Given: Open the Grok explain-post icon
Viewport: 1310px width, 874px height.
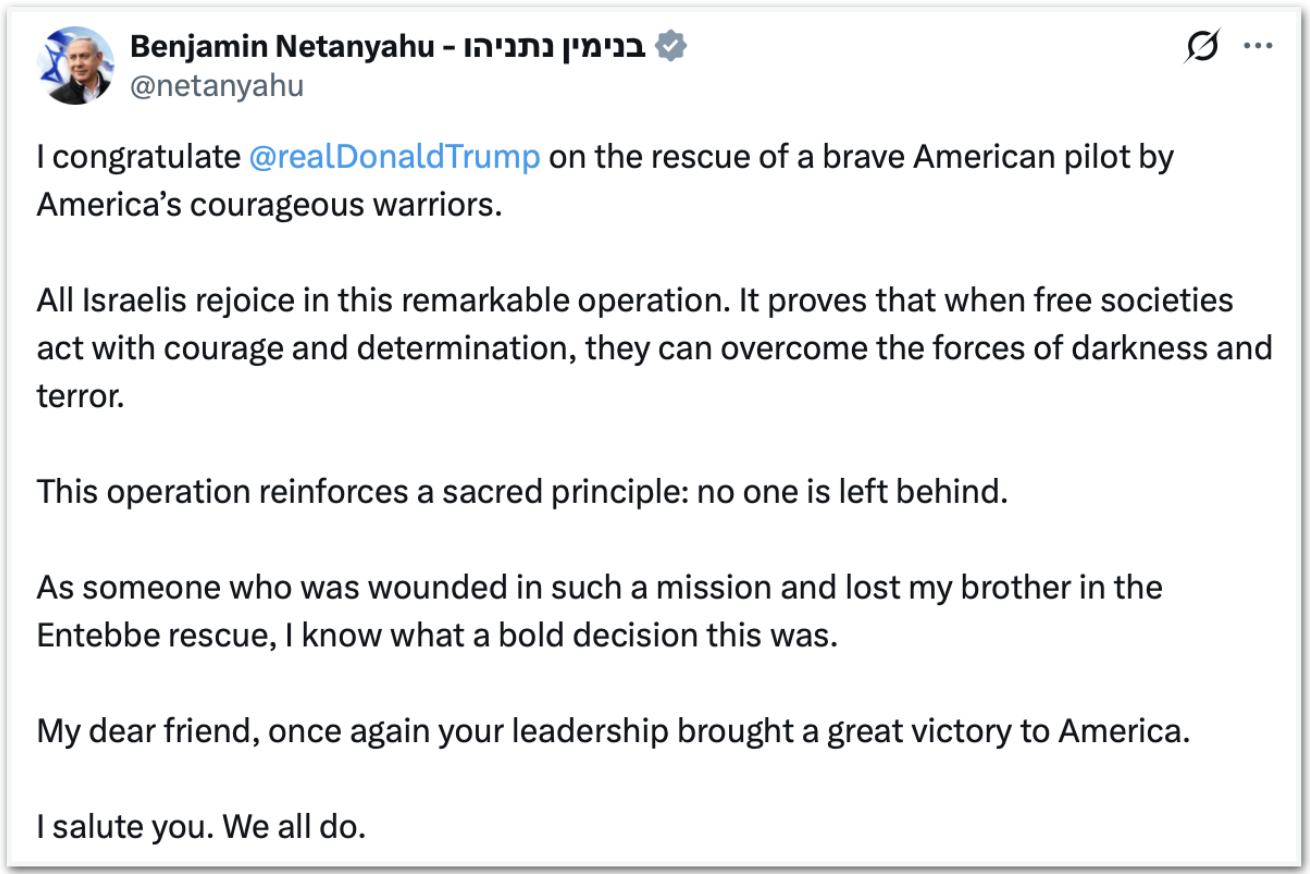Looking at the screenshot, I should click(x=1202, y=47).
